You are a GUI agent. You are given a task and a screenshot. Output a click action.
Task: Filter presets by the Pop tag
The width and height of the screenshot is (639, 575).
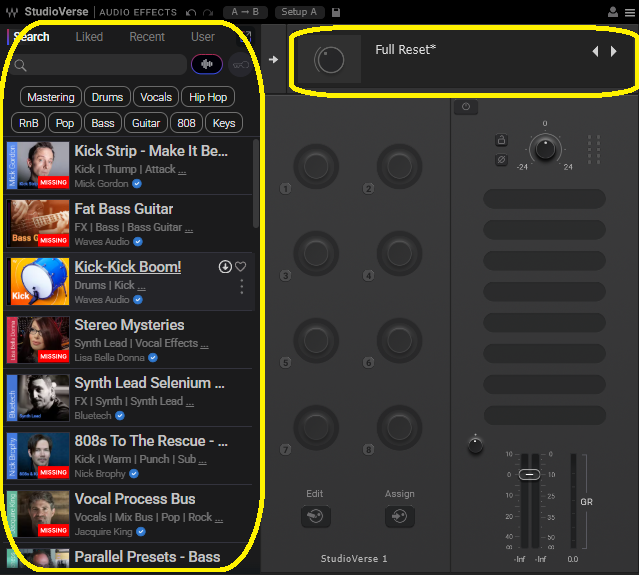[x=65, y=123]
